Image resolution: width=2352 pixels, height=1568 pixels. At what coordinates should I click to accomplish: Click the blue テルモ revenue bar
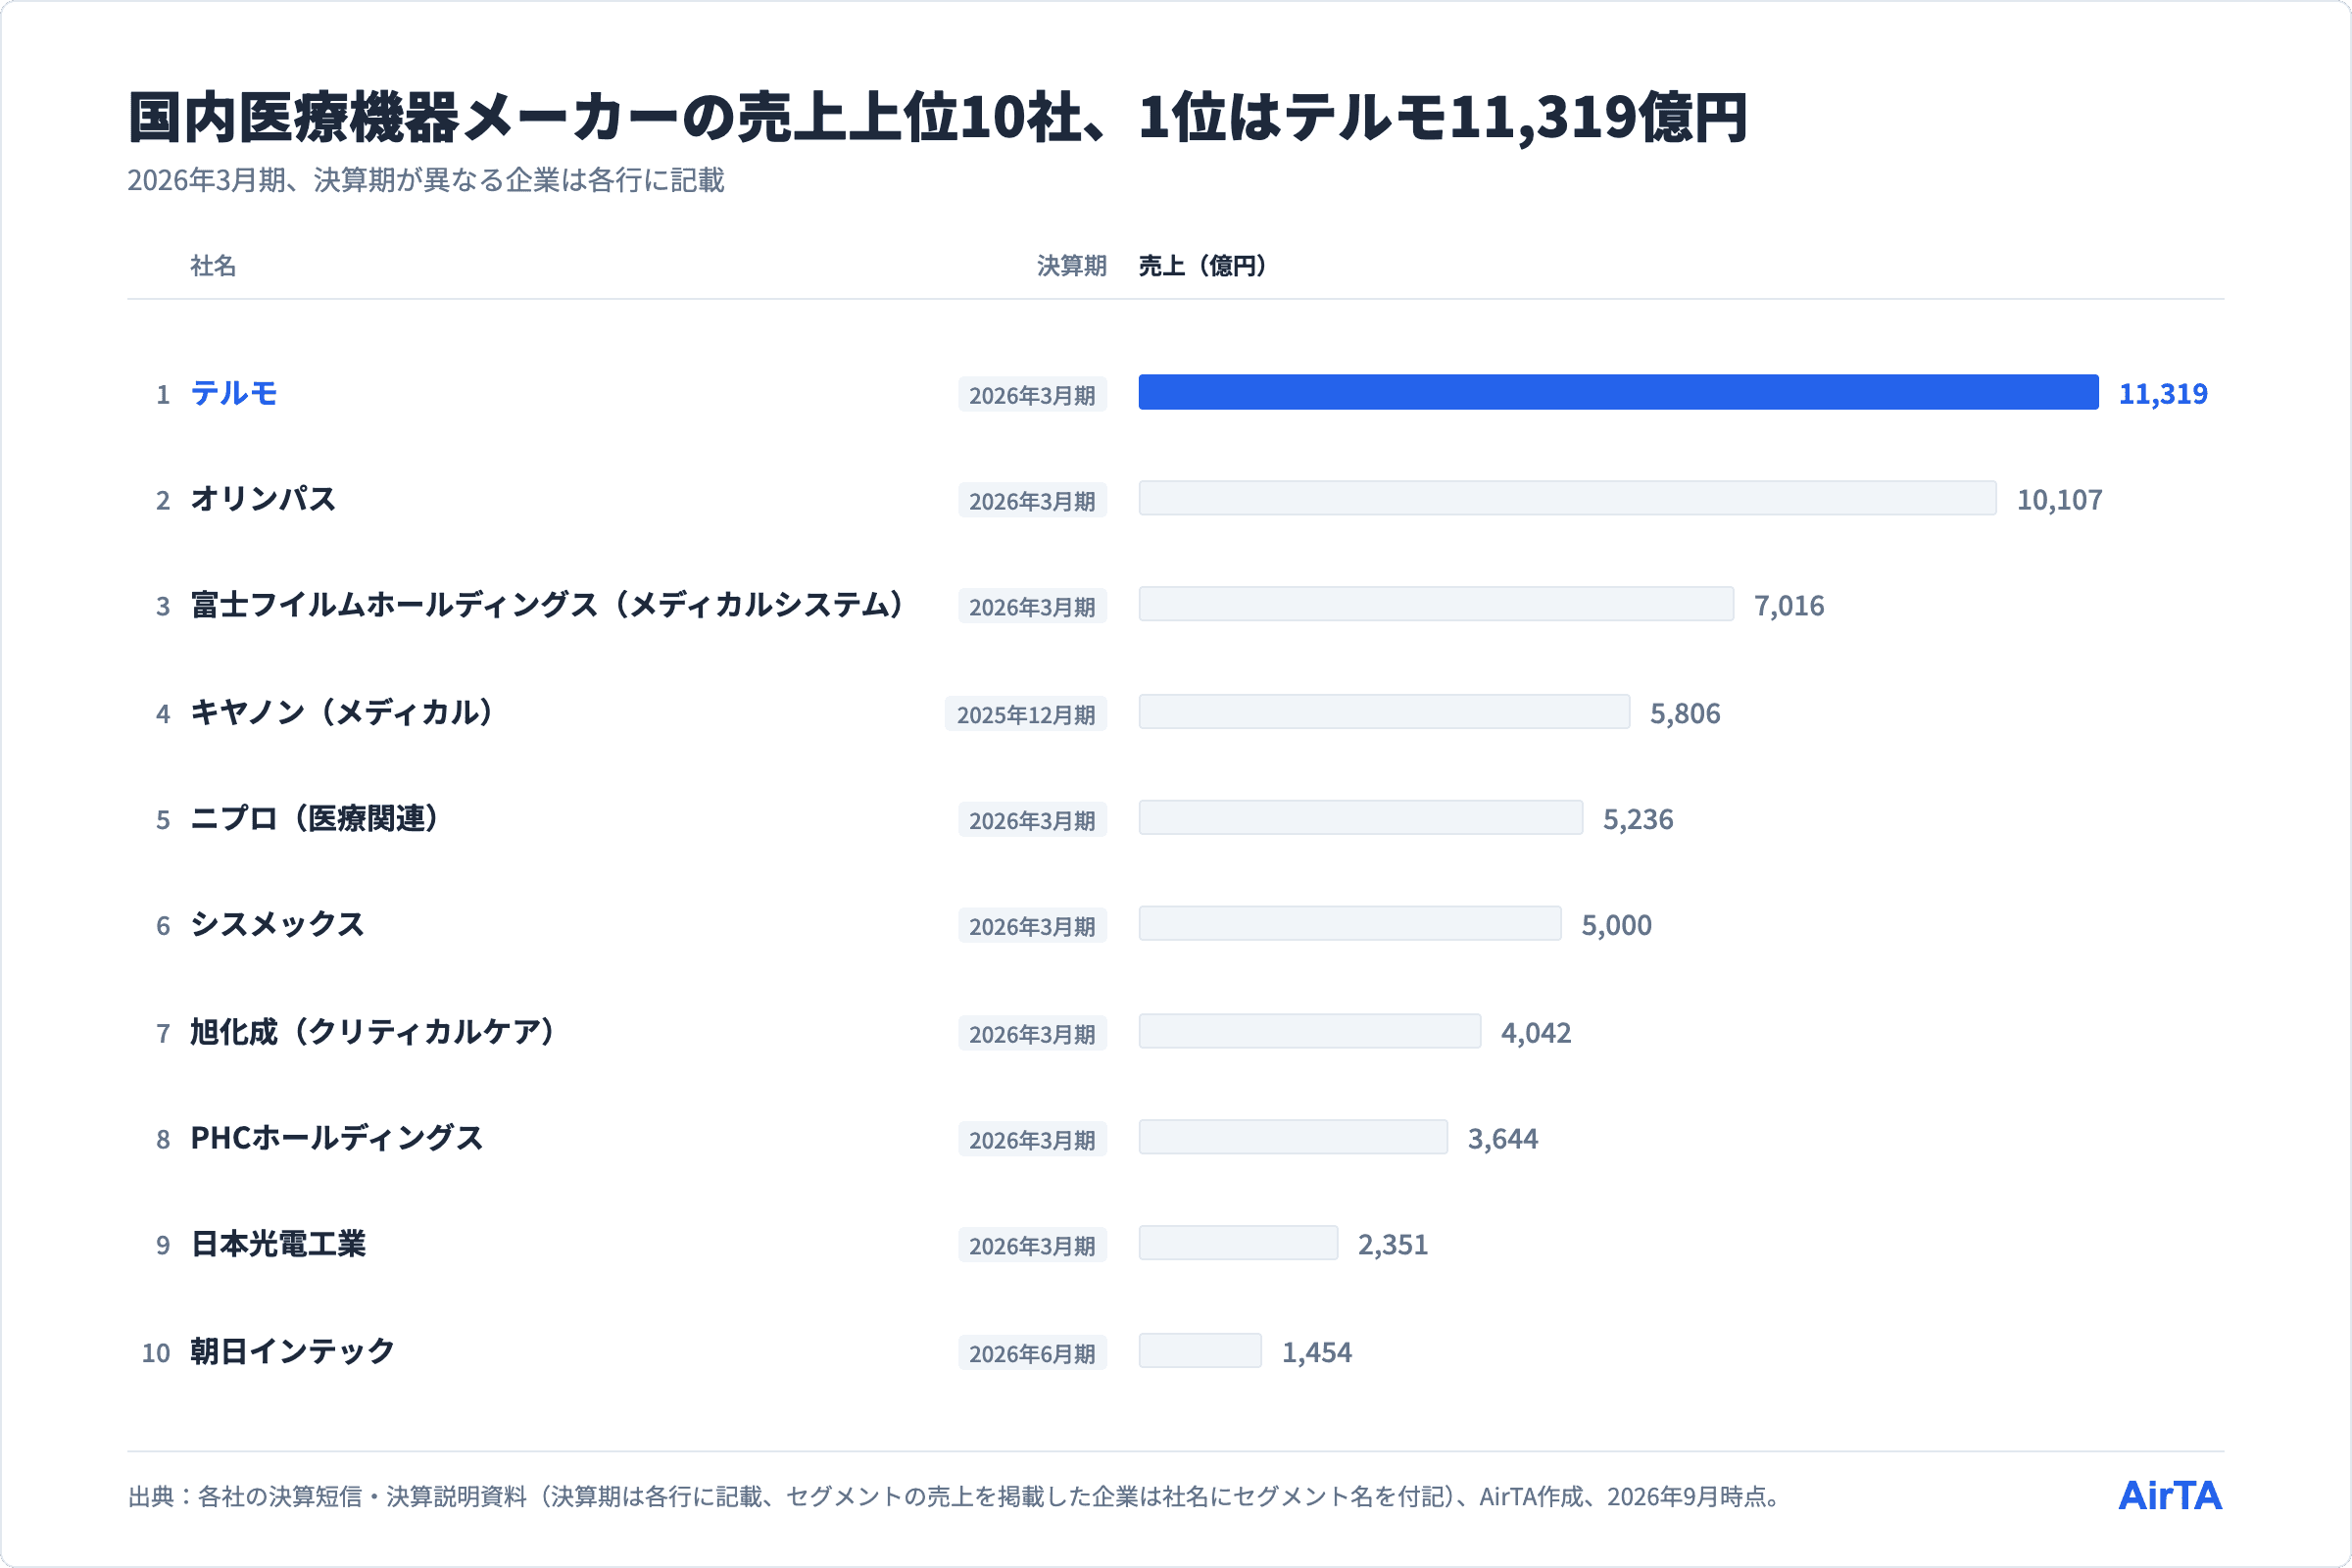(x=1618, y=392)
